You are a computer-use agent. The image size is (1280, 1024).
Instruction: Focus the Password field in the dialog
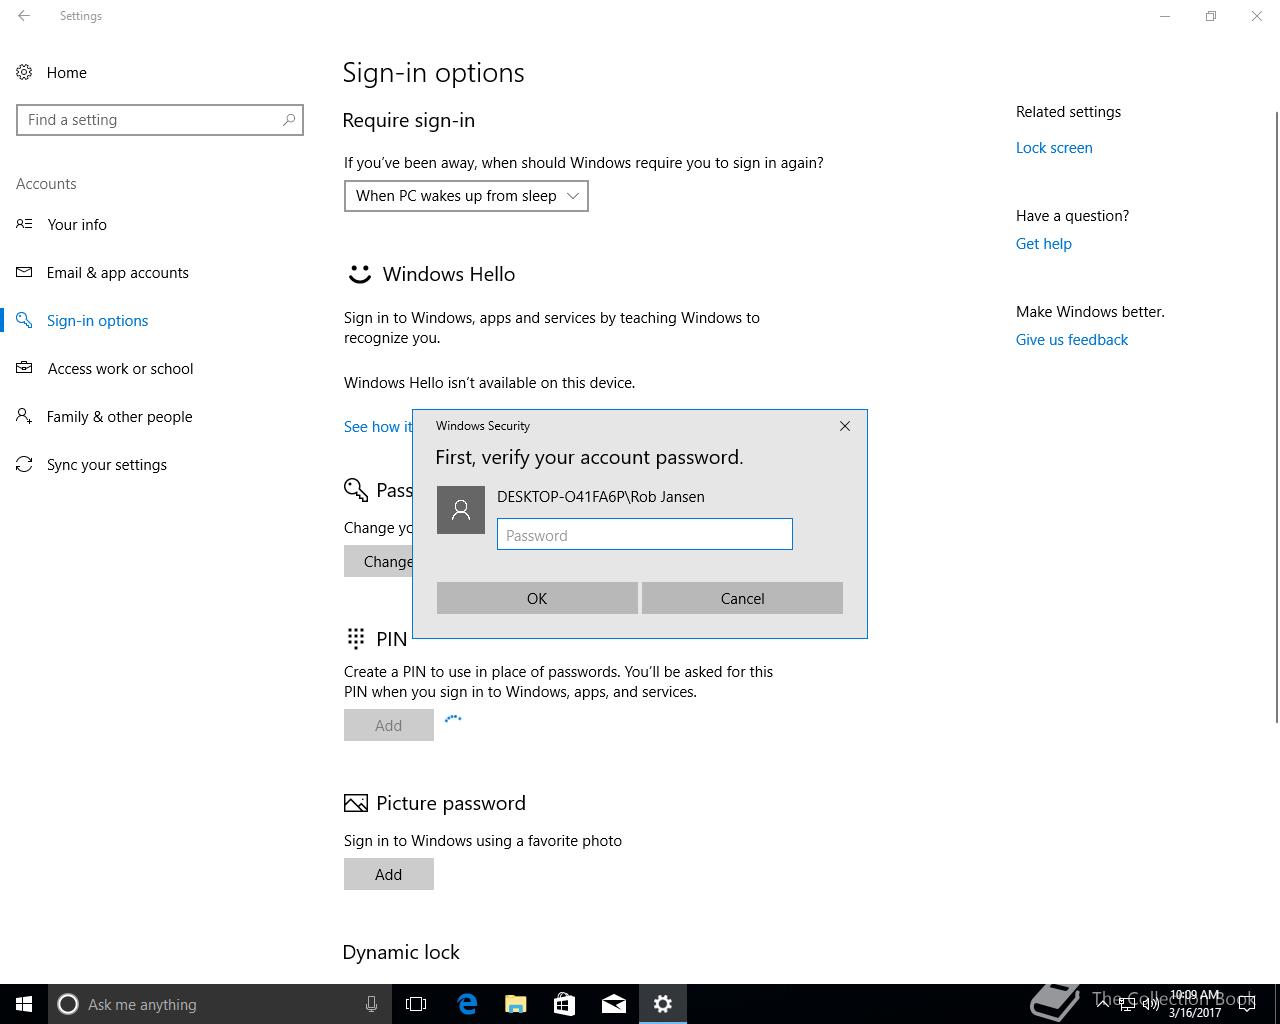tap(645, 534)
